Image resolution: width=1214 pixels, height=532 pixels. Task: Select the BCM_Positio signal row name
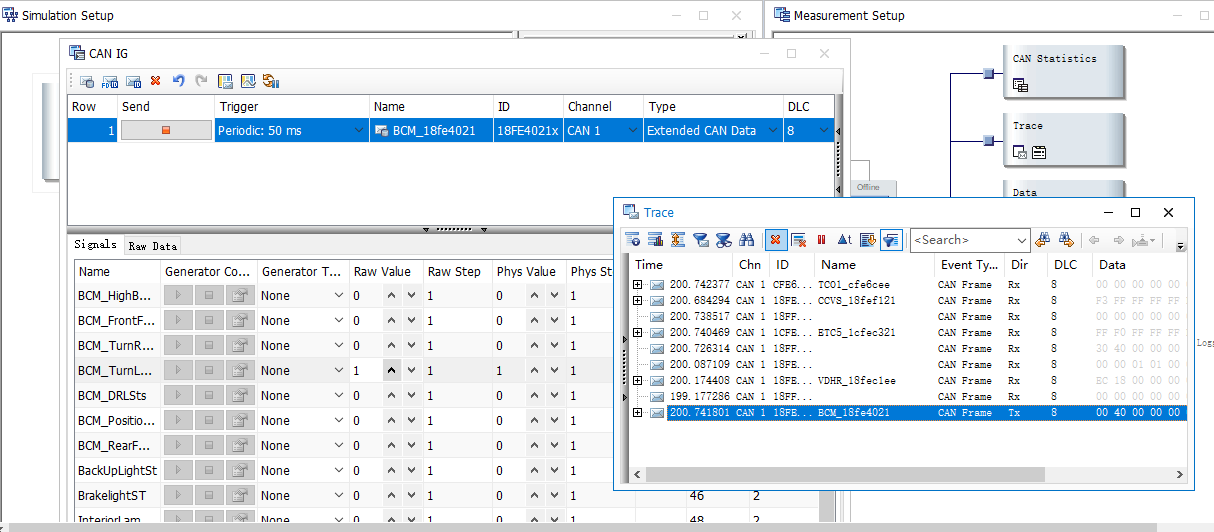point(116,421)
